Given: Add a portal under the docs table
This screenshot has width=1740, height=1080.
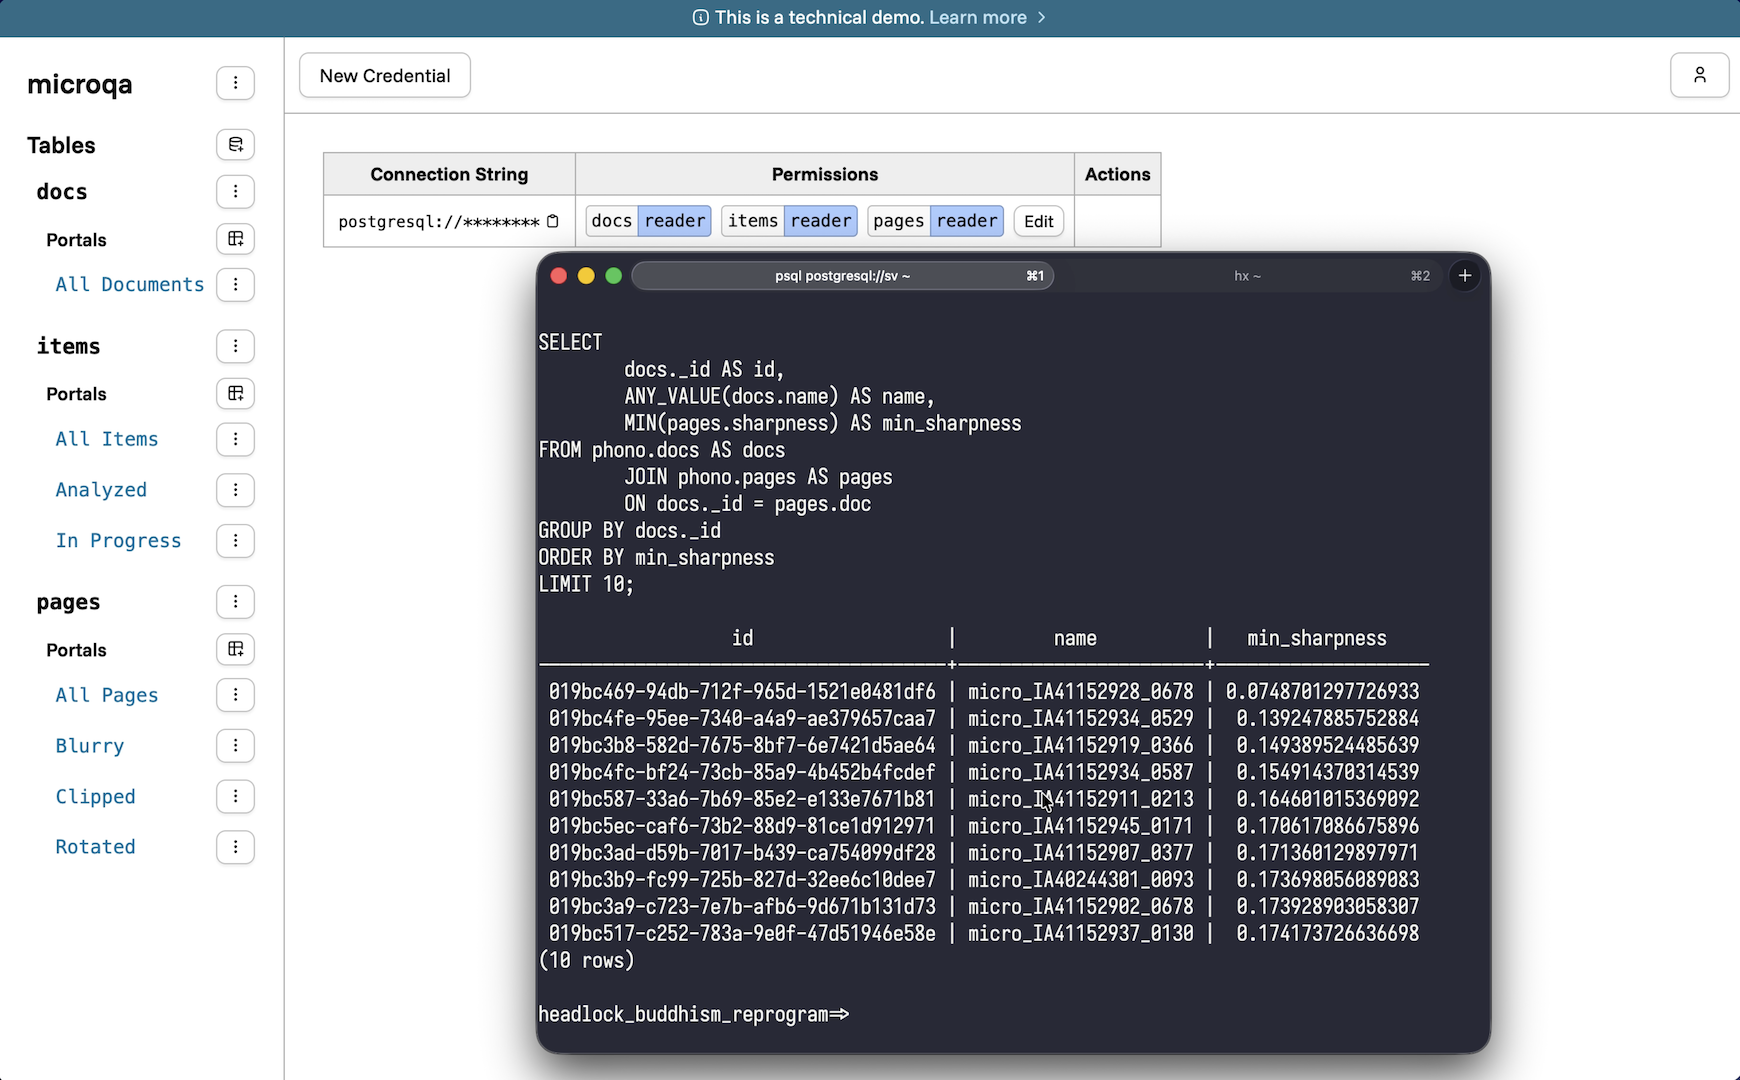Looking at the screenshot, I should [235, 239].
